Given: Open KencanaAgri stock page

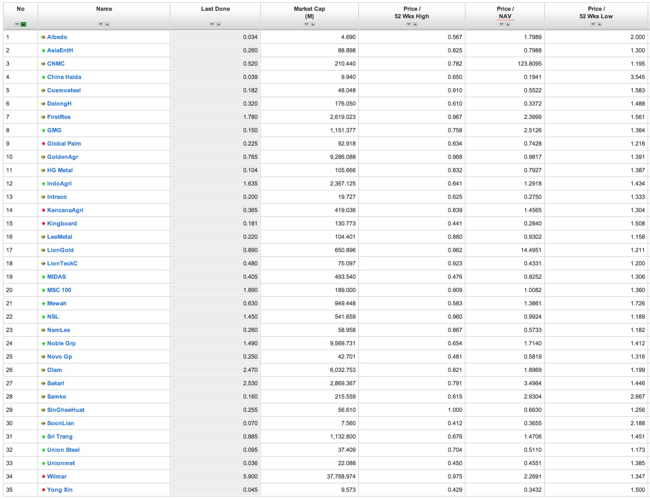Looking at the screenshot, I should 65,210.
